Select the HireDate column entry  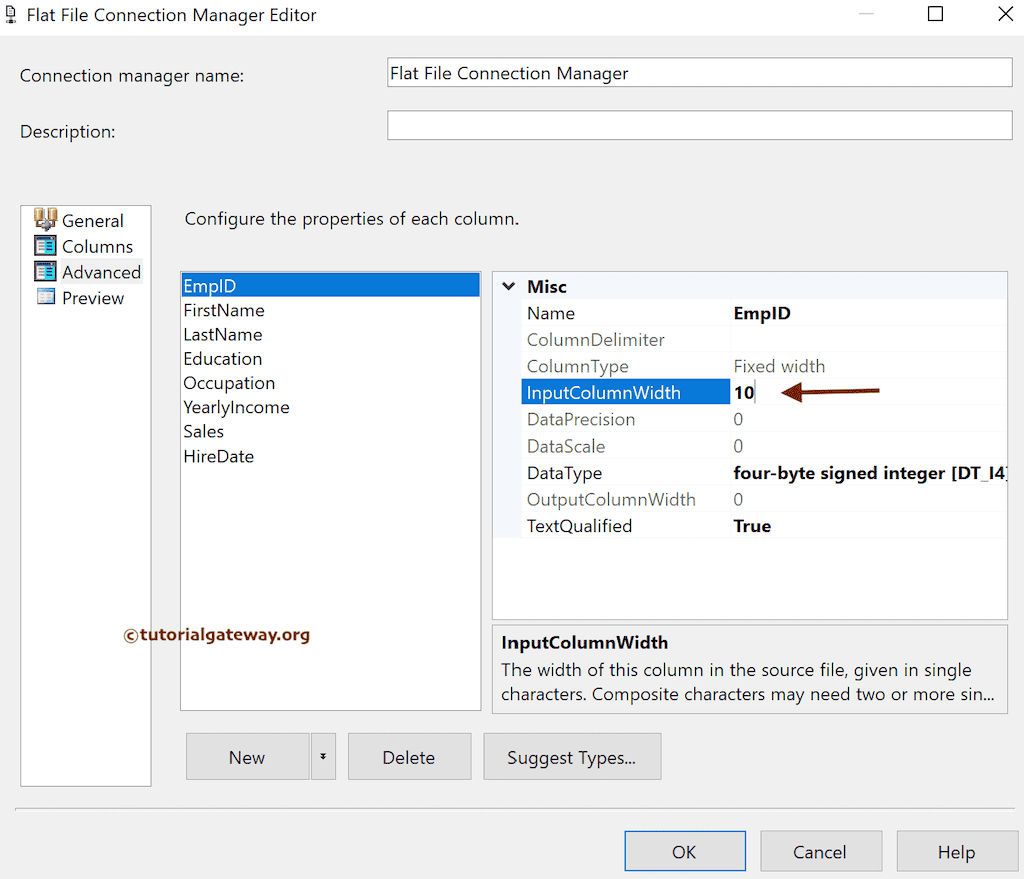pyautogui.click(x=219, y=456)
